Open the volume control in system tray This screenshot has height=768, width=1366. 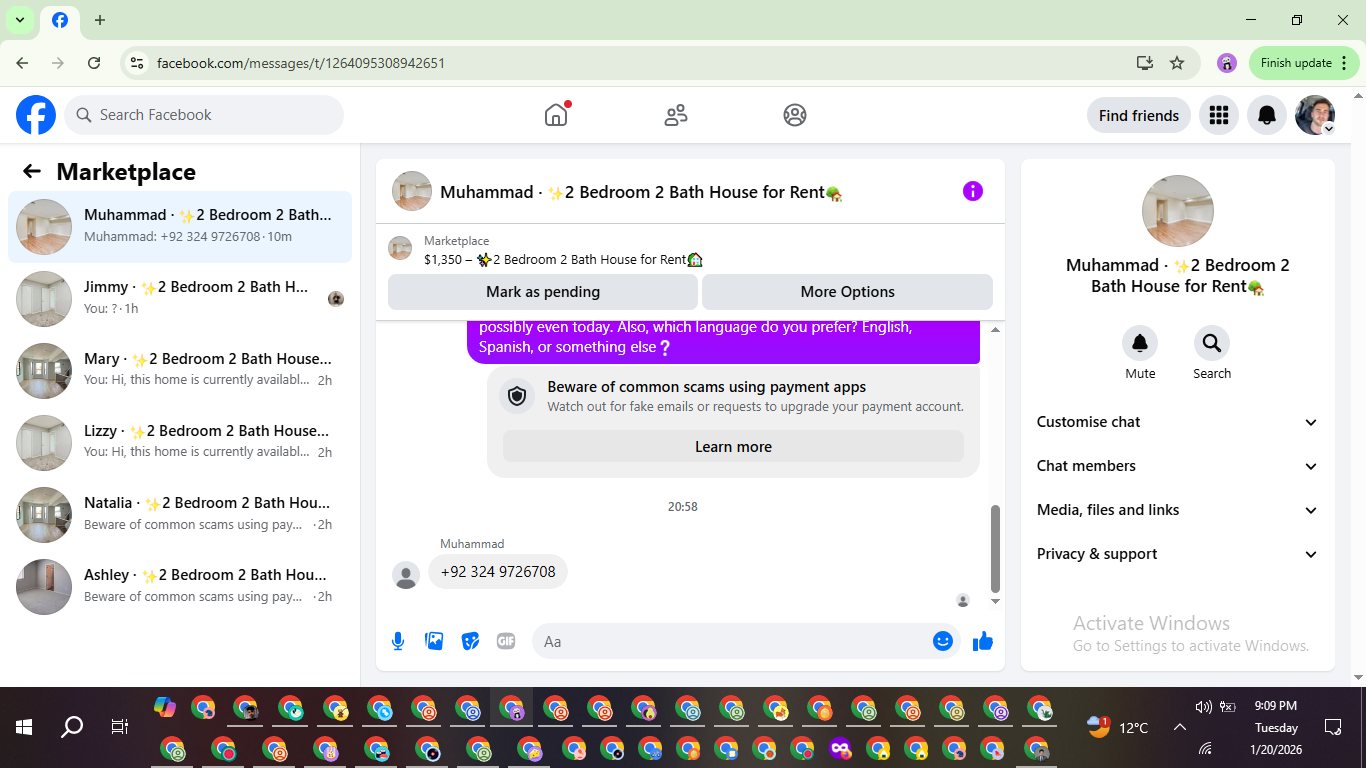(x=1203, y=707)
